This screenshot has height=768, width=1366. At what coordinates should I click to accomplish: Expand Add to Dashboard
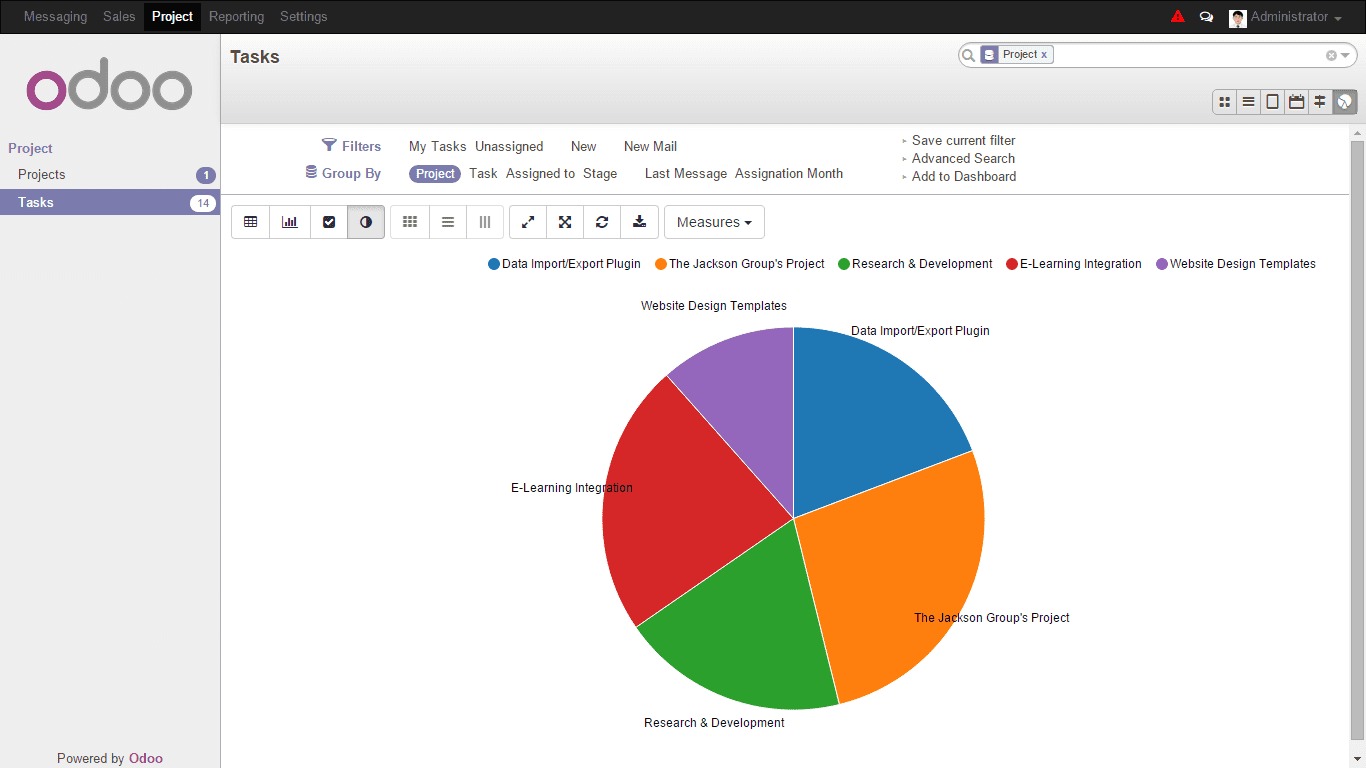(x=963, y=176)
